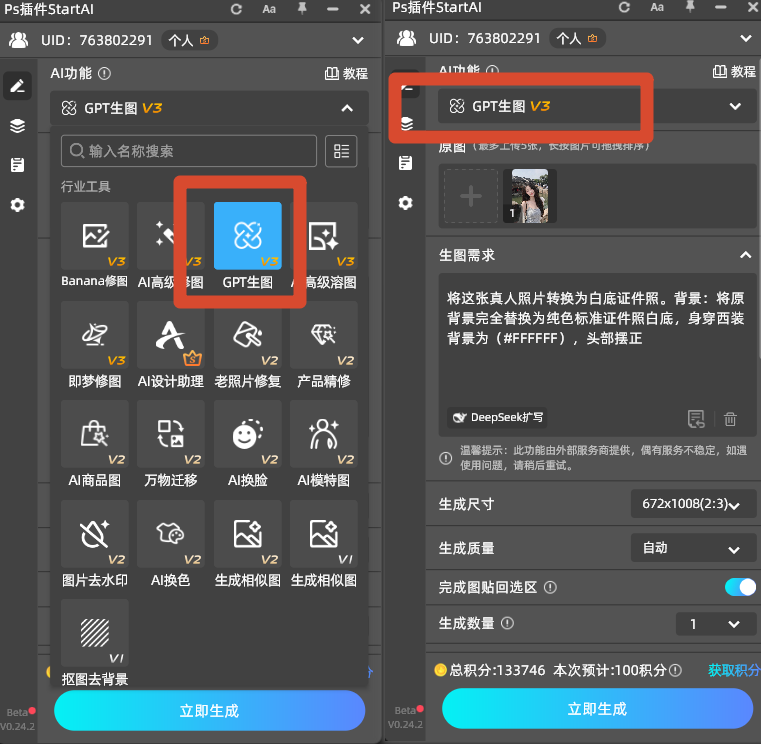761x744 pixels.
Task: Open 教程 link in right panel
Action: 734,71
